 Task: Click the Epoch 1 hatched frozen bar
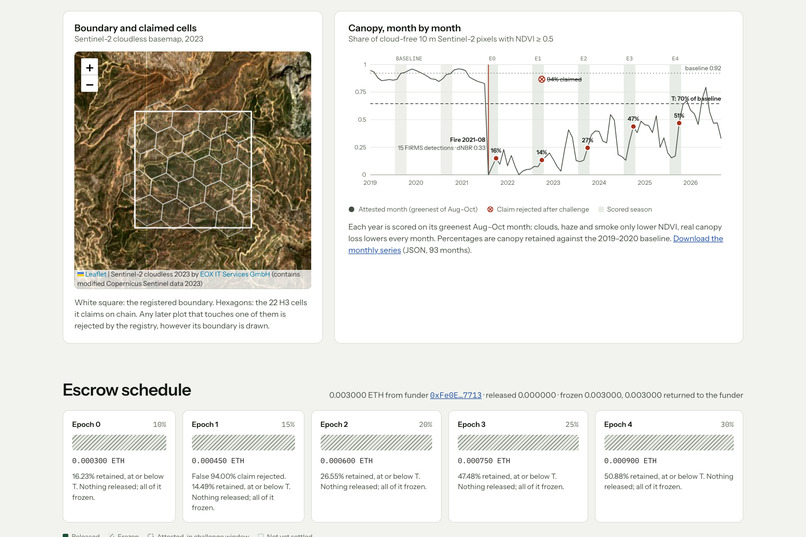coord(243,442)
